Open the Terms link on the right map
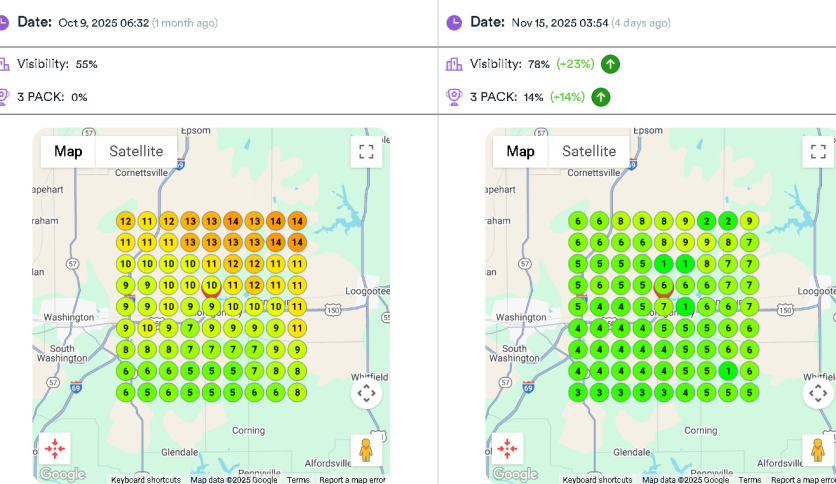This screenshot has height=484, width=836. (750, 480)
